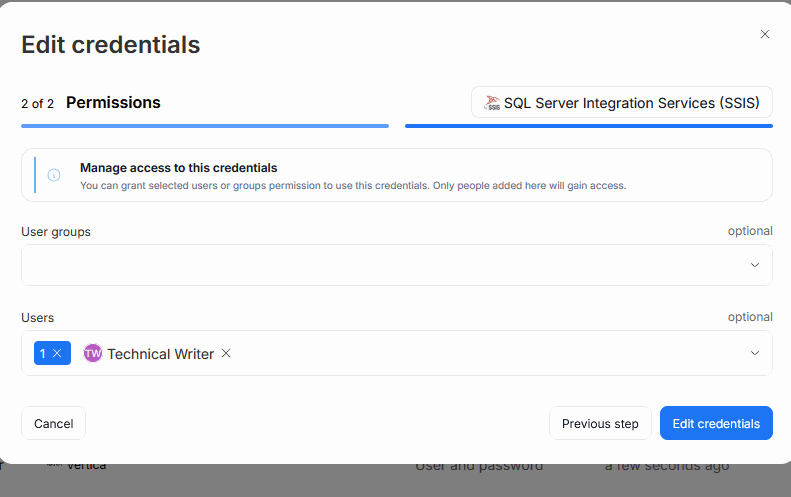Click the "2 of 2" step indicator

tap(37, 103)
